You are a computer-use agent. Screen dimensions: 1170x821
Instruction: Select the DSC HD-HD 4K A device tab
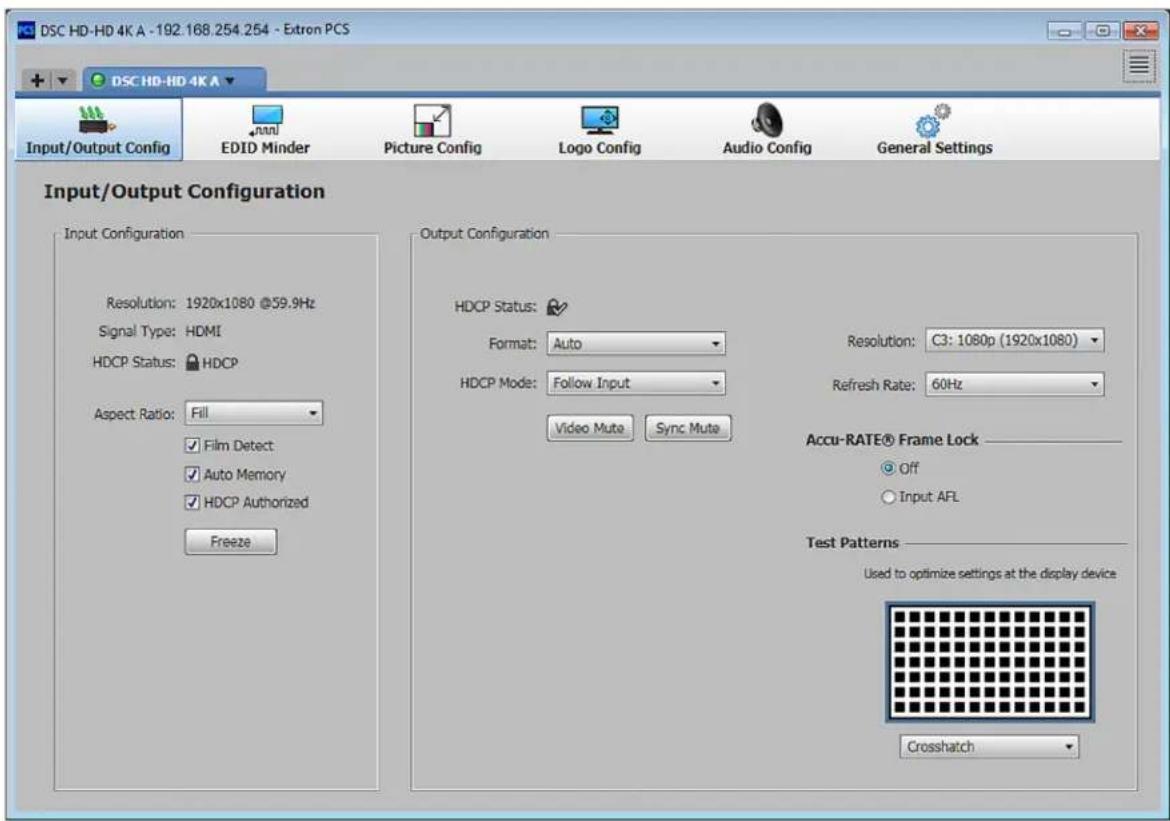pyautogui.click(x=173, y=80)
